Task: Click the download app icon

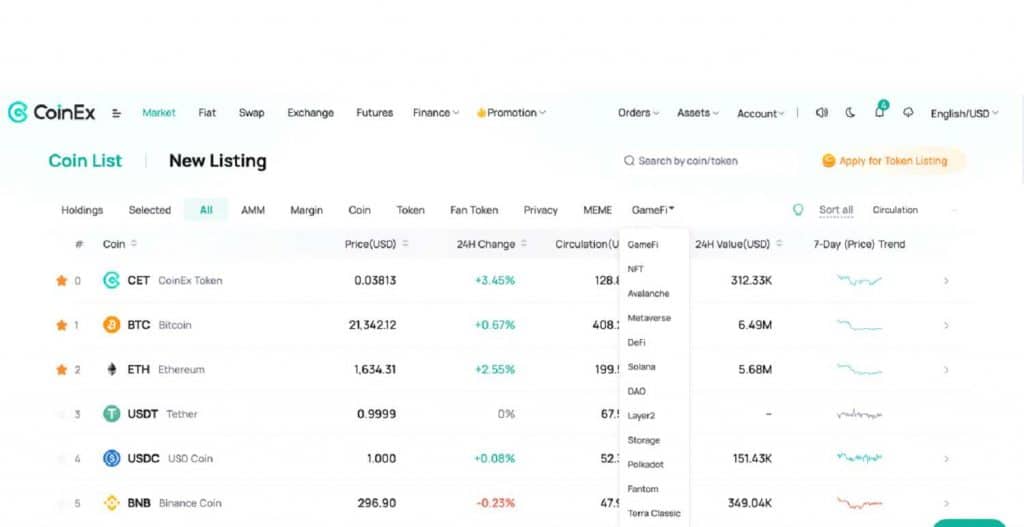Action: click(908, 112)
